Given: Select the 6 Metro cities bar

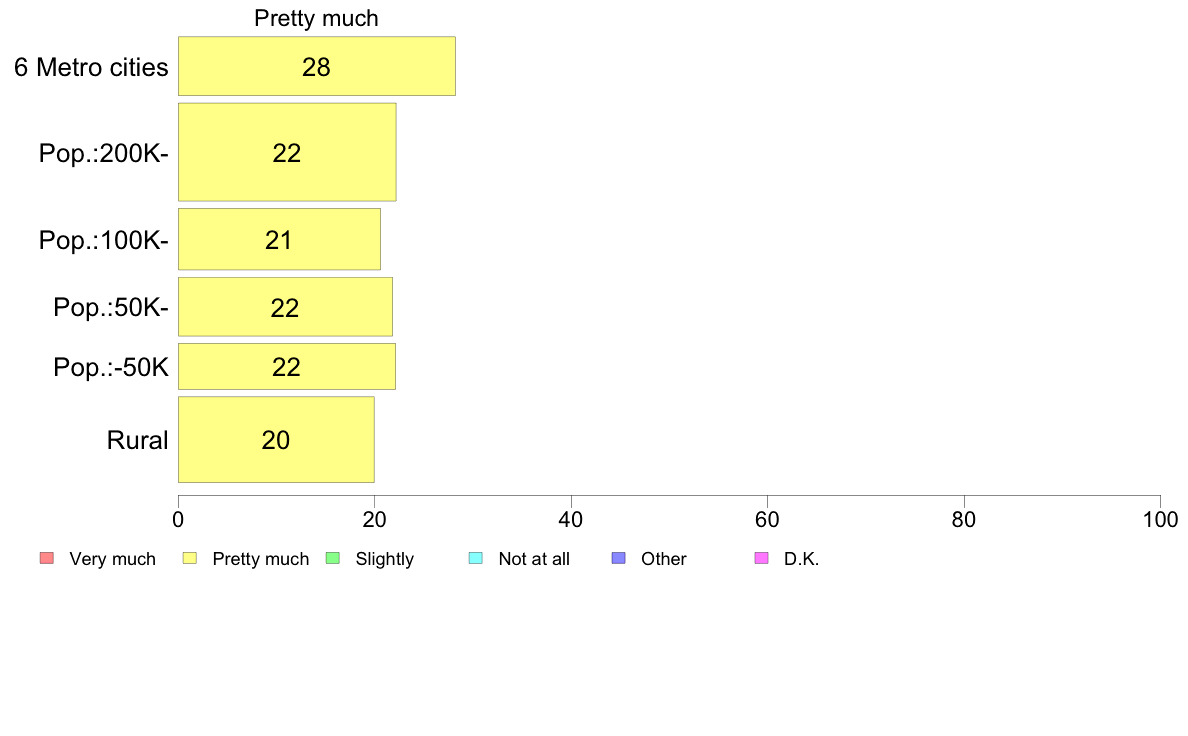Looking at the screenshot, I should pos(317,66).
